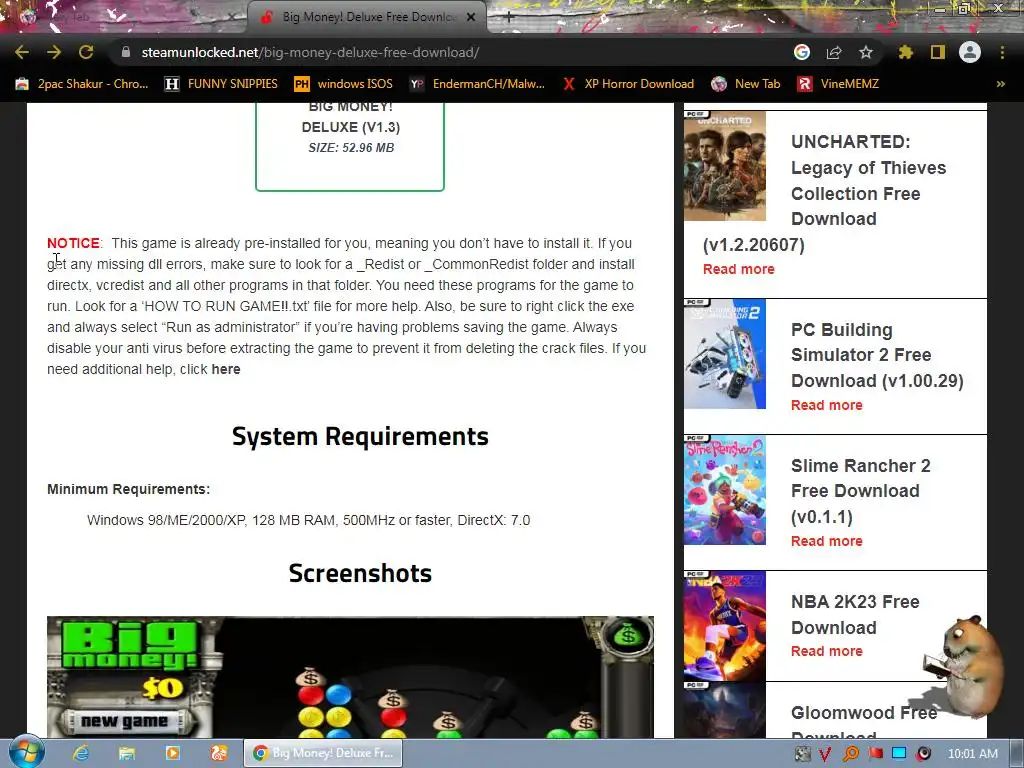
Task: Click Read more under UNCHARTED
Action: click(739, 269)
